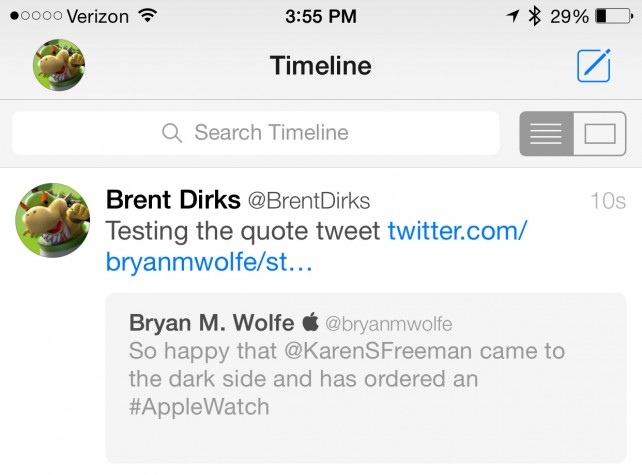Image resolution: width=642 pixels, height=475 pixels.
Task: Tap the @bryanmwolfe handle in the quote
Action: tap(389, 324)
